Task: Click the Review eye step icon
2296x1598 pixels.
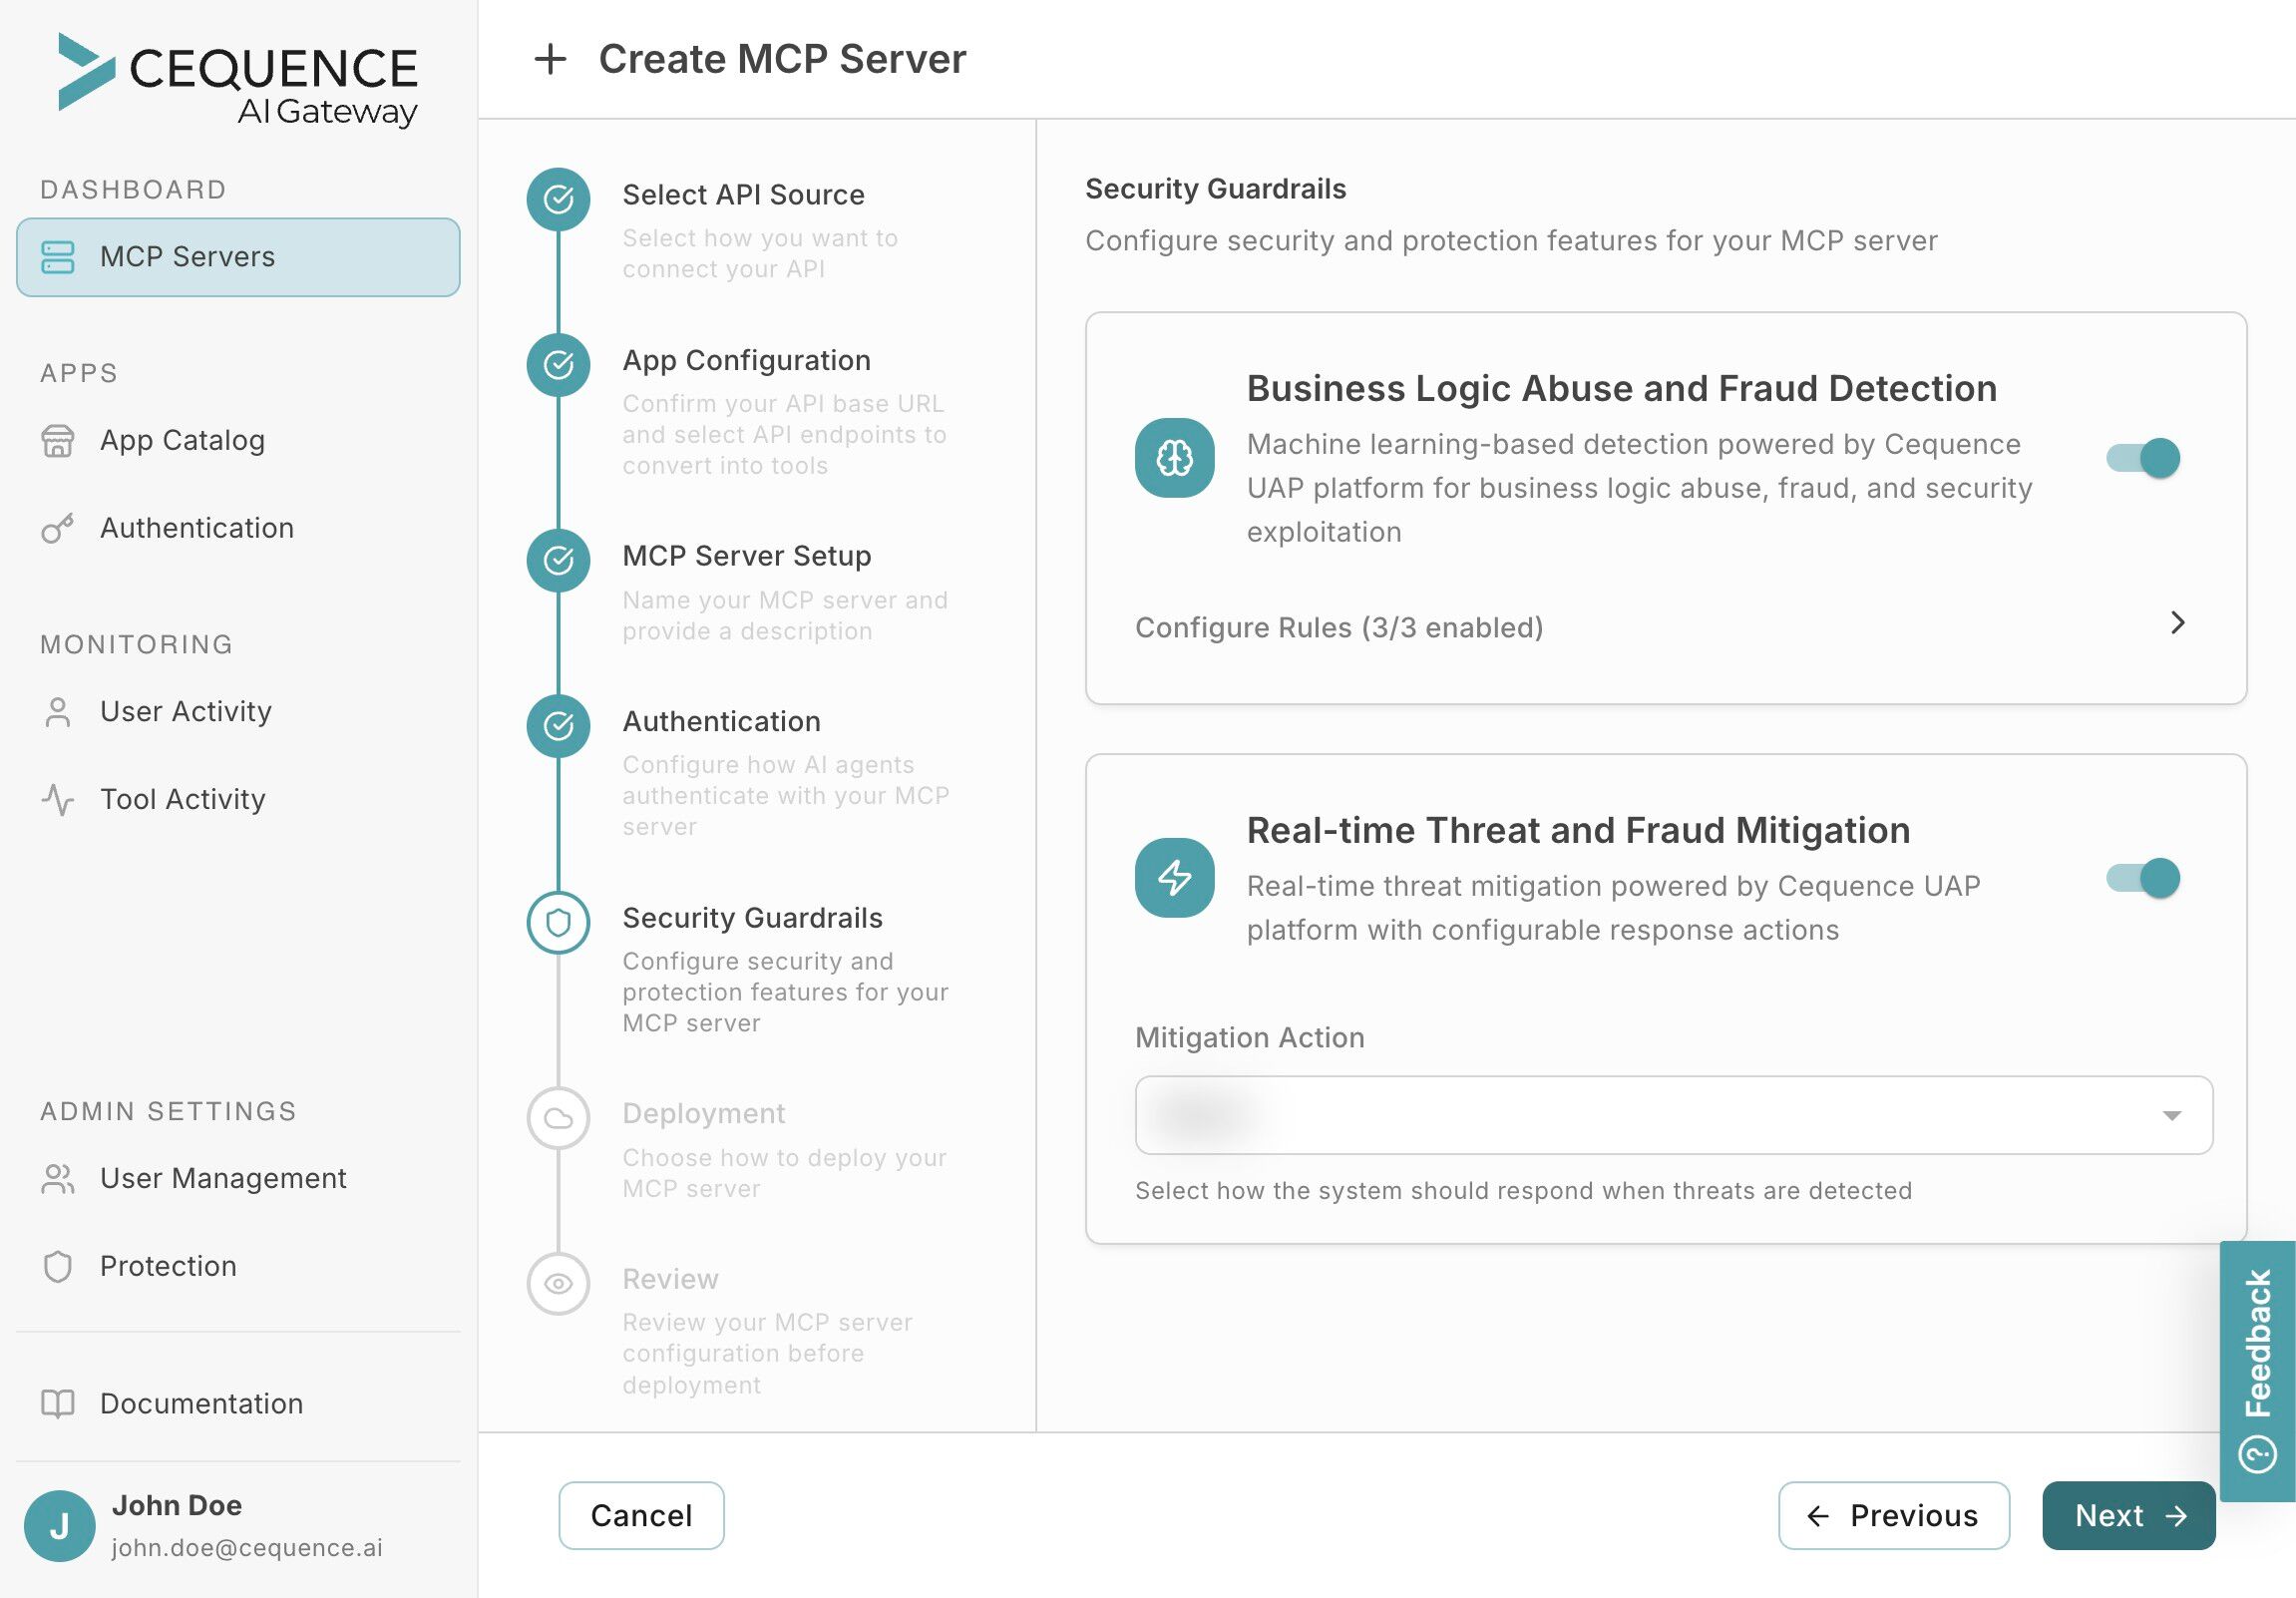Action: [x=558, y=1283]
